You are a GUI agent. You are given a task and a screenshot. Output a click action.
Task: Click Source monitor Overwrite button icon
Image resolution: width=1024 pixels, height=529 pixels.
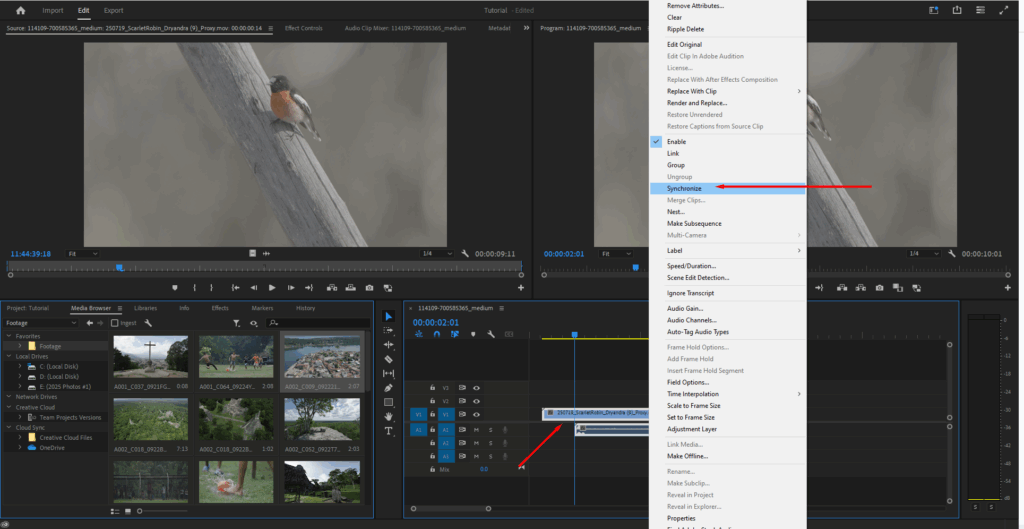(x=351, y=288)
